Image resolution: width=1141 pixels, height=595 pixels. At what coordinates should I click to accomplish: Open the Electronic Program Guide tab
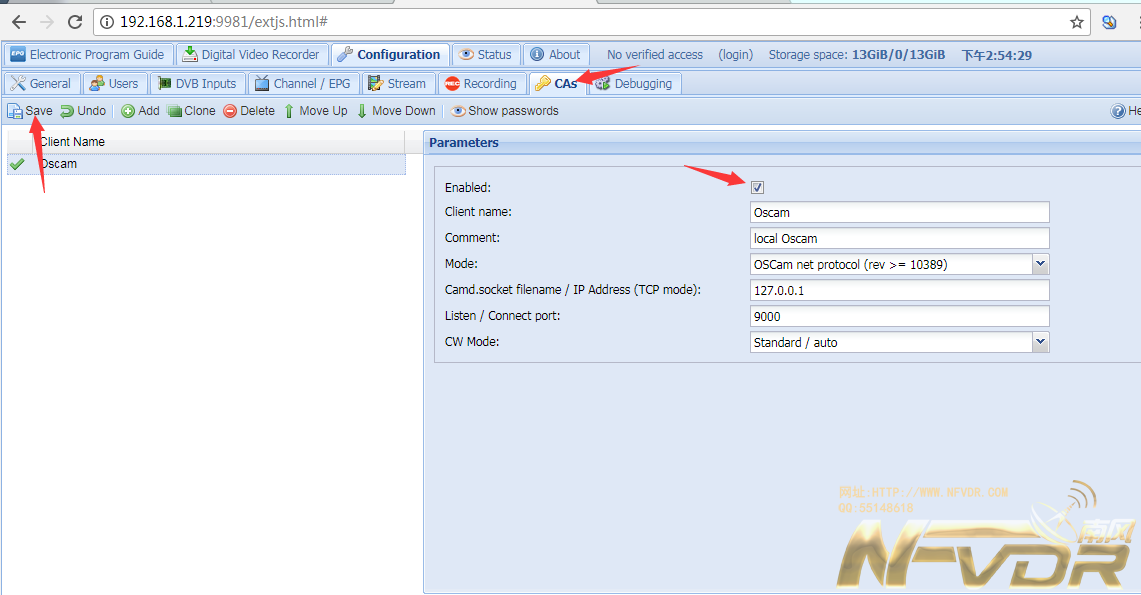coord(87,55)
